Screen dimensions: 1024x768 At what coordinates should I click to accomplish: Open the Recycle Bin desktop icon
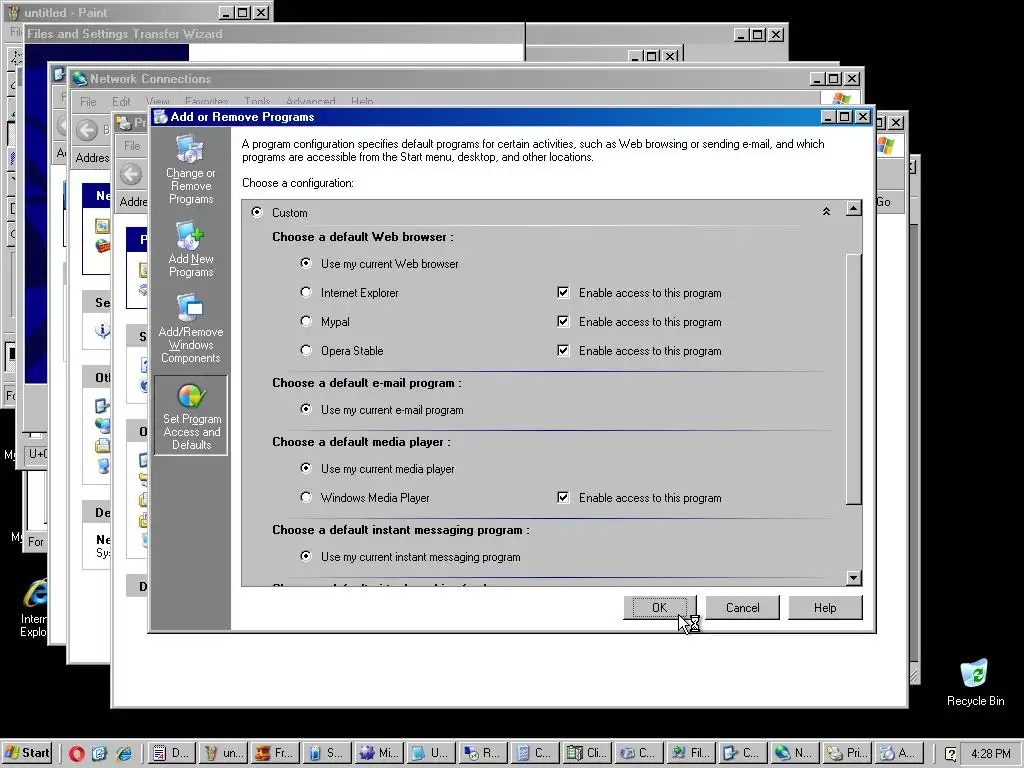click(975, 682)
